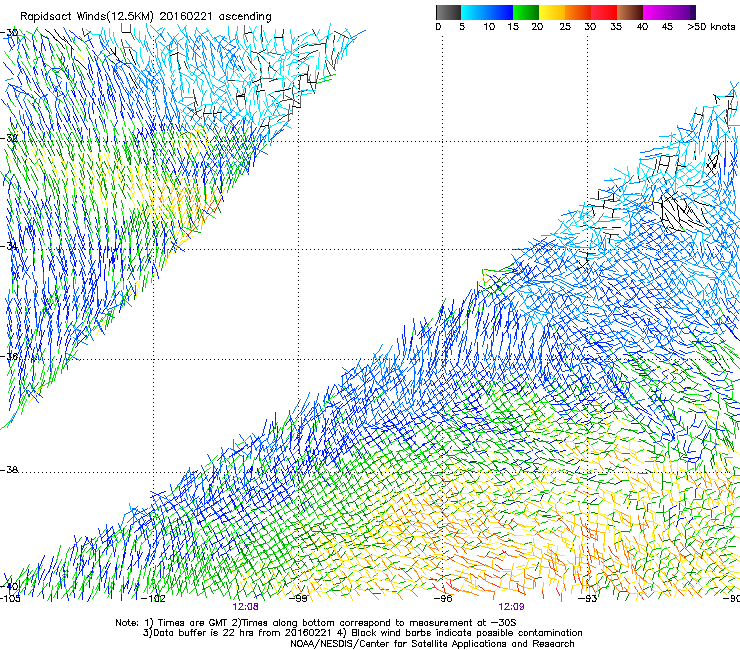Click the 'Data buffer is 22 hrs' note
The width and height of the screenshot is (740, 650).
[x=362, y=633]
